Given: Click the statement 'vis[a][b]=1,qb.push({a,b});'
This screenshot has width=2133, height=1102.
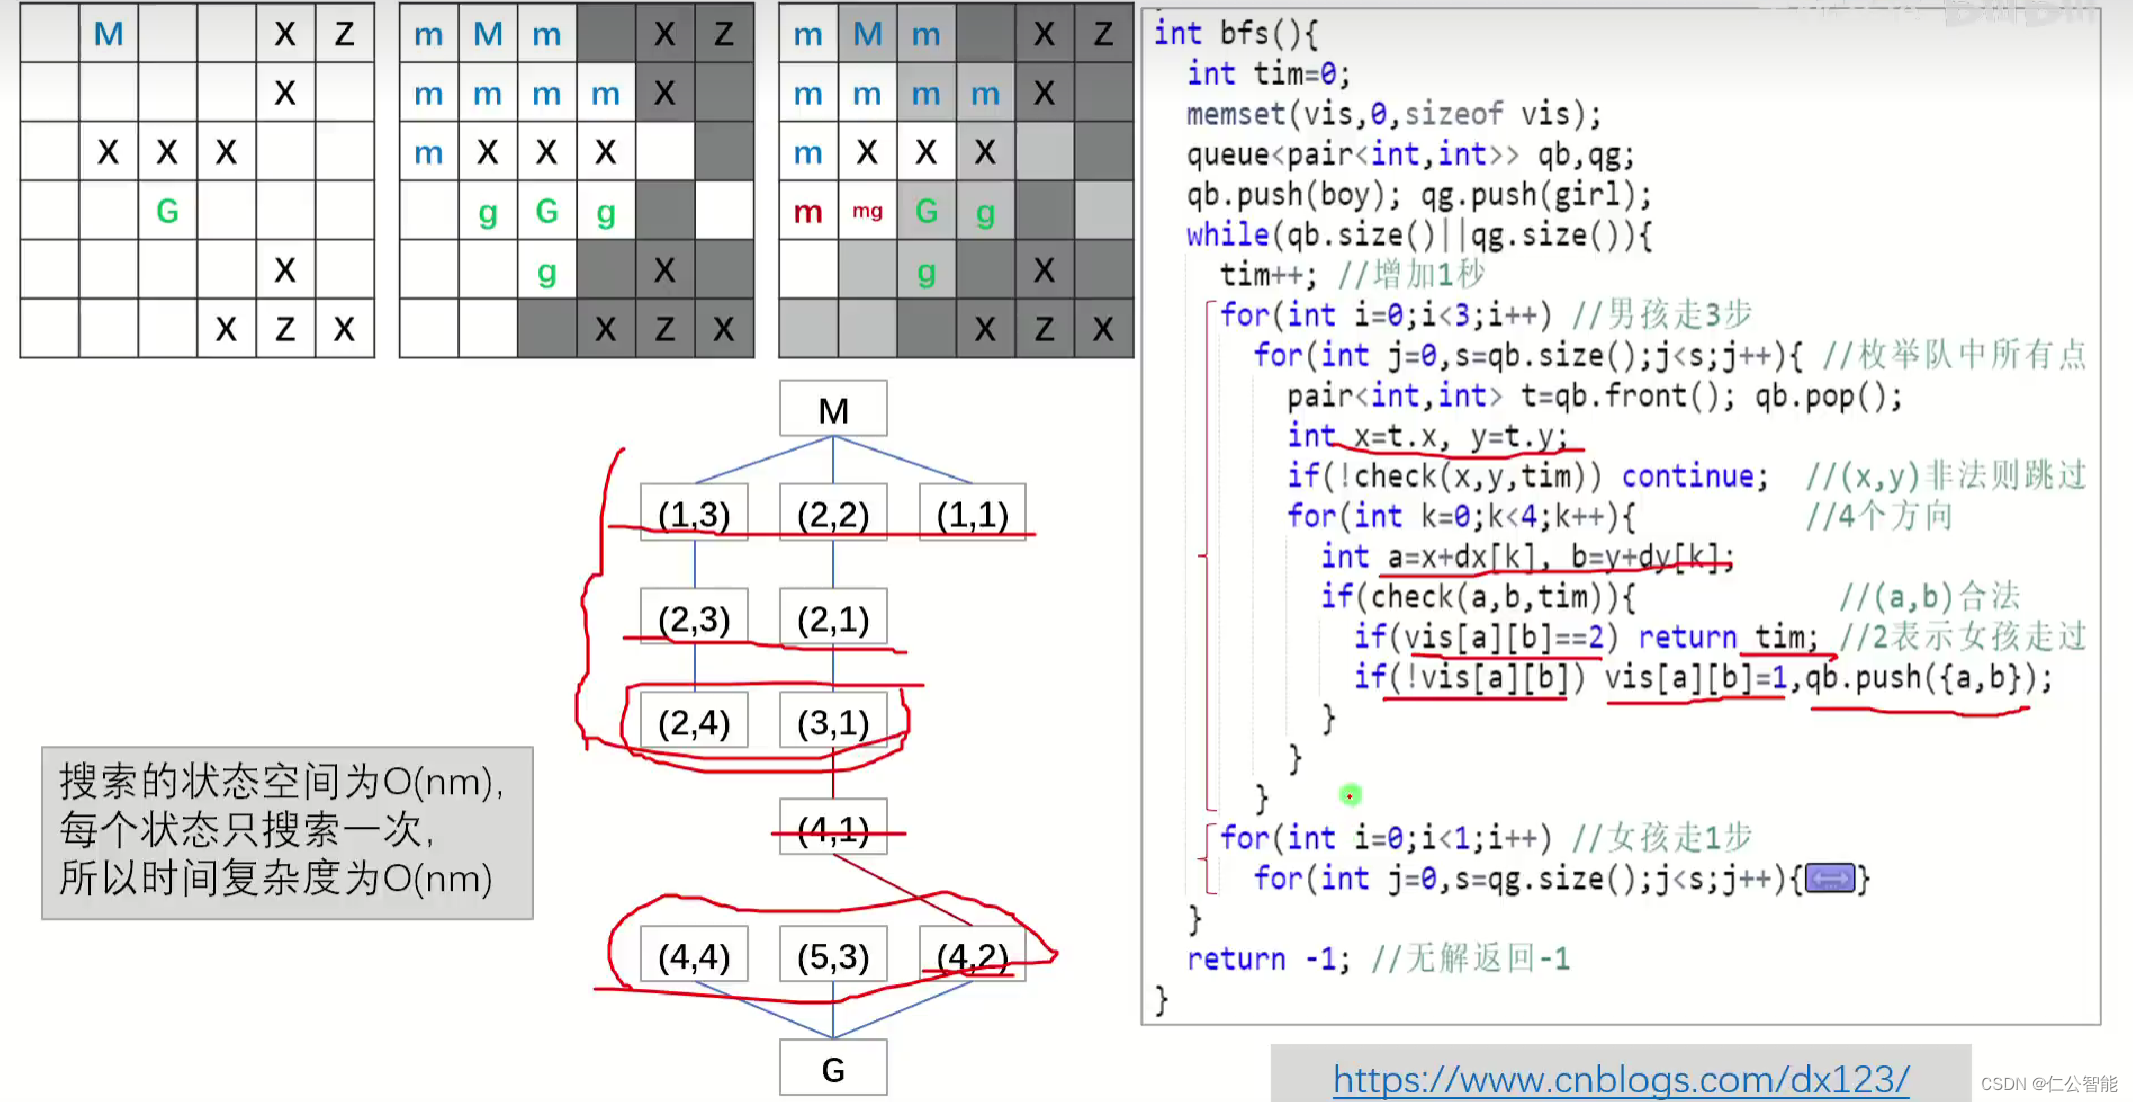Looking at the screenshot, I should click(x=1829, y=678).
